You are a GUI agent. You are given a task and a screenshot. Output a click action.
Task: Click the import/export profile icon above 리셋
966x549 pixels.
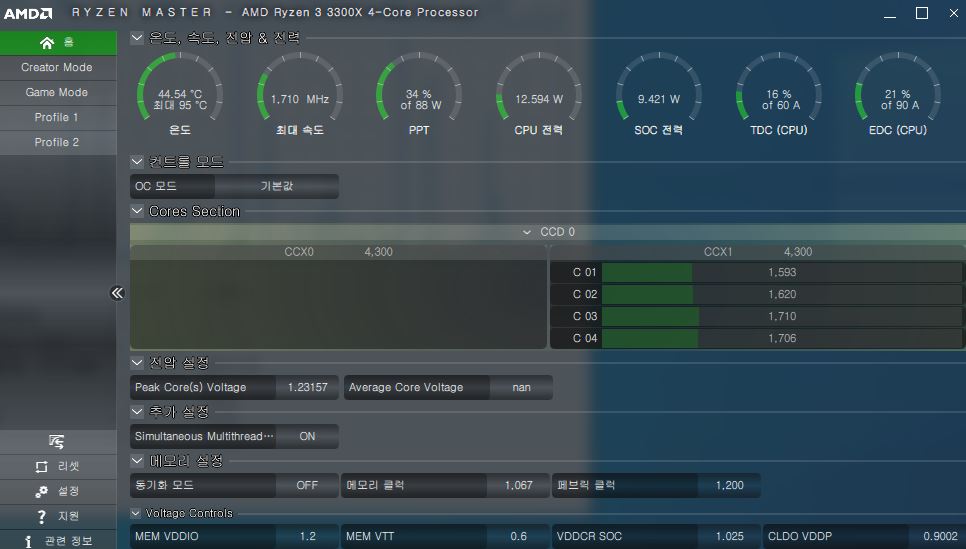[x=57, y=441]
